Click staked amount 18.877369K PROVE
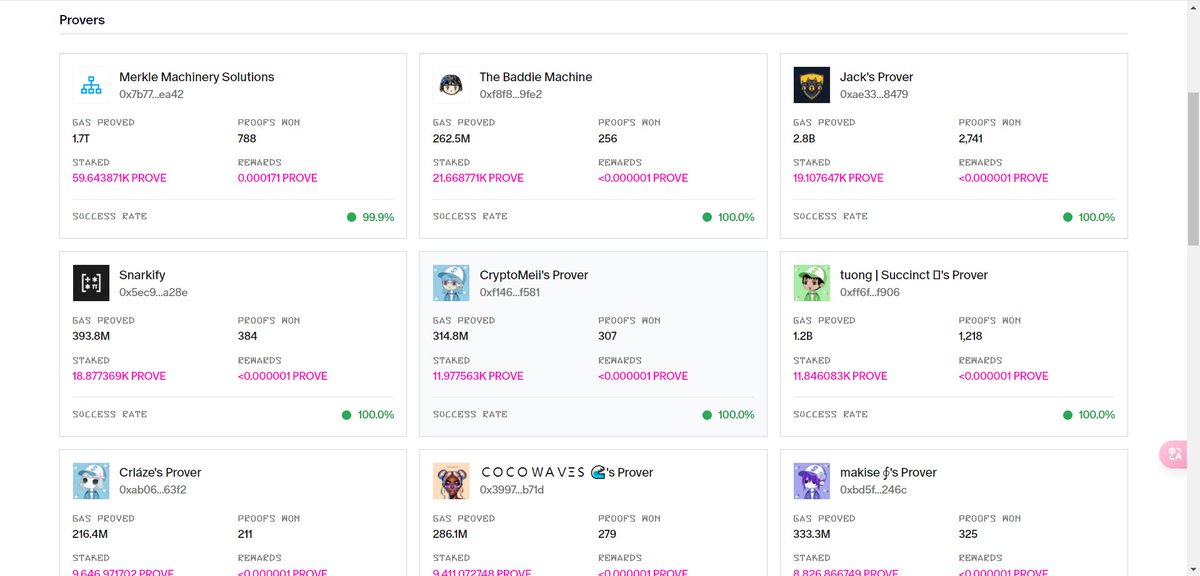1200x576 pixels. 119,376
